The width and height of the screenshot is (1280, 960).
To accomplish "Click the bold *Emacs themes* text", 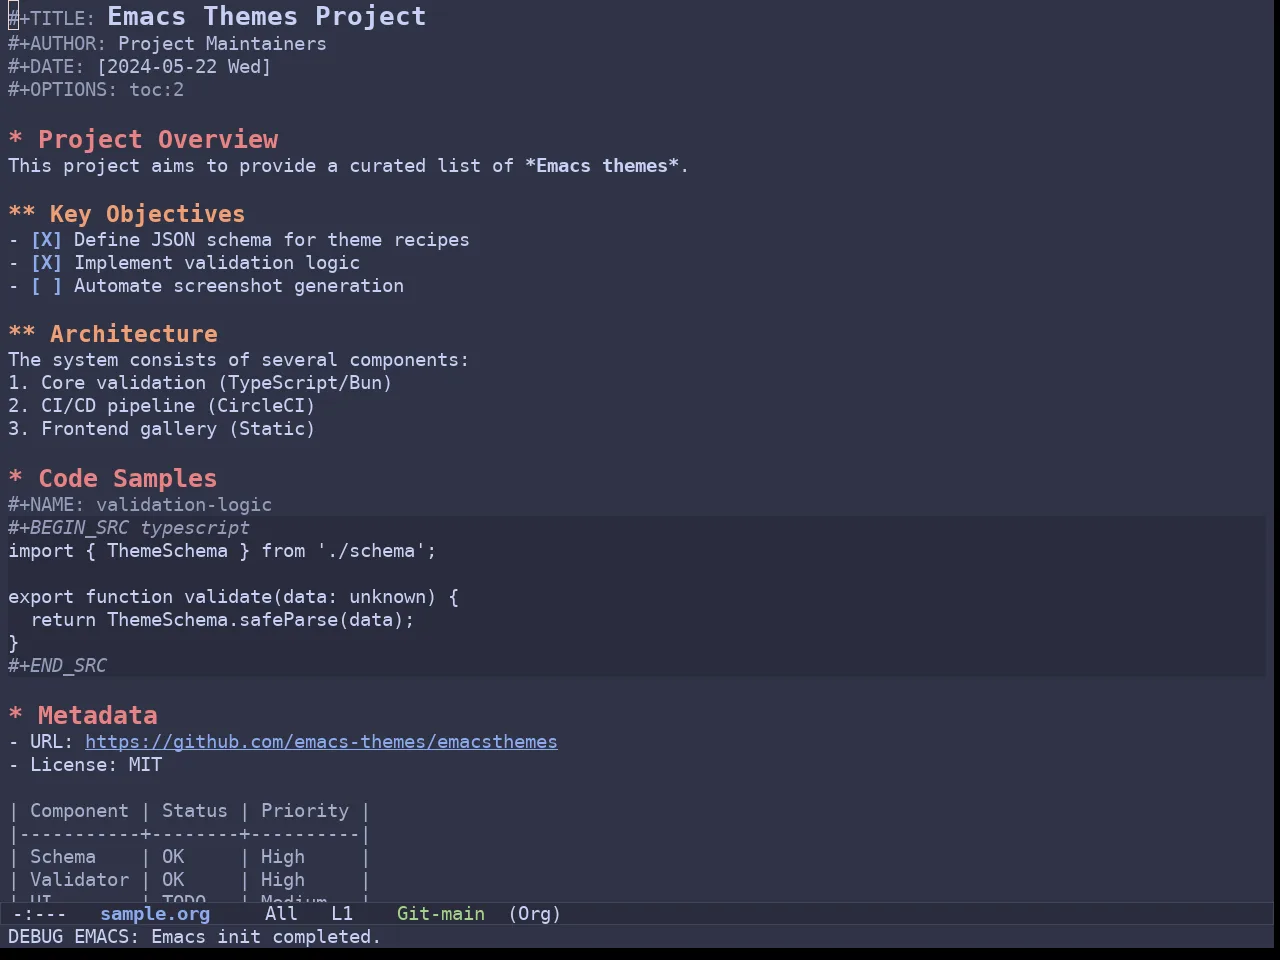I will 602,166.
